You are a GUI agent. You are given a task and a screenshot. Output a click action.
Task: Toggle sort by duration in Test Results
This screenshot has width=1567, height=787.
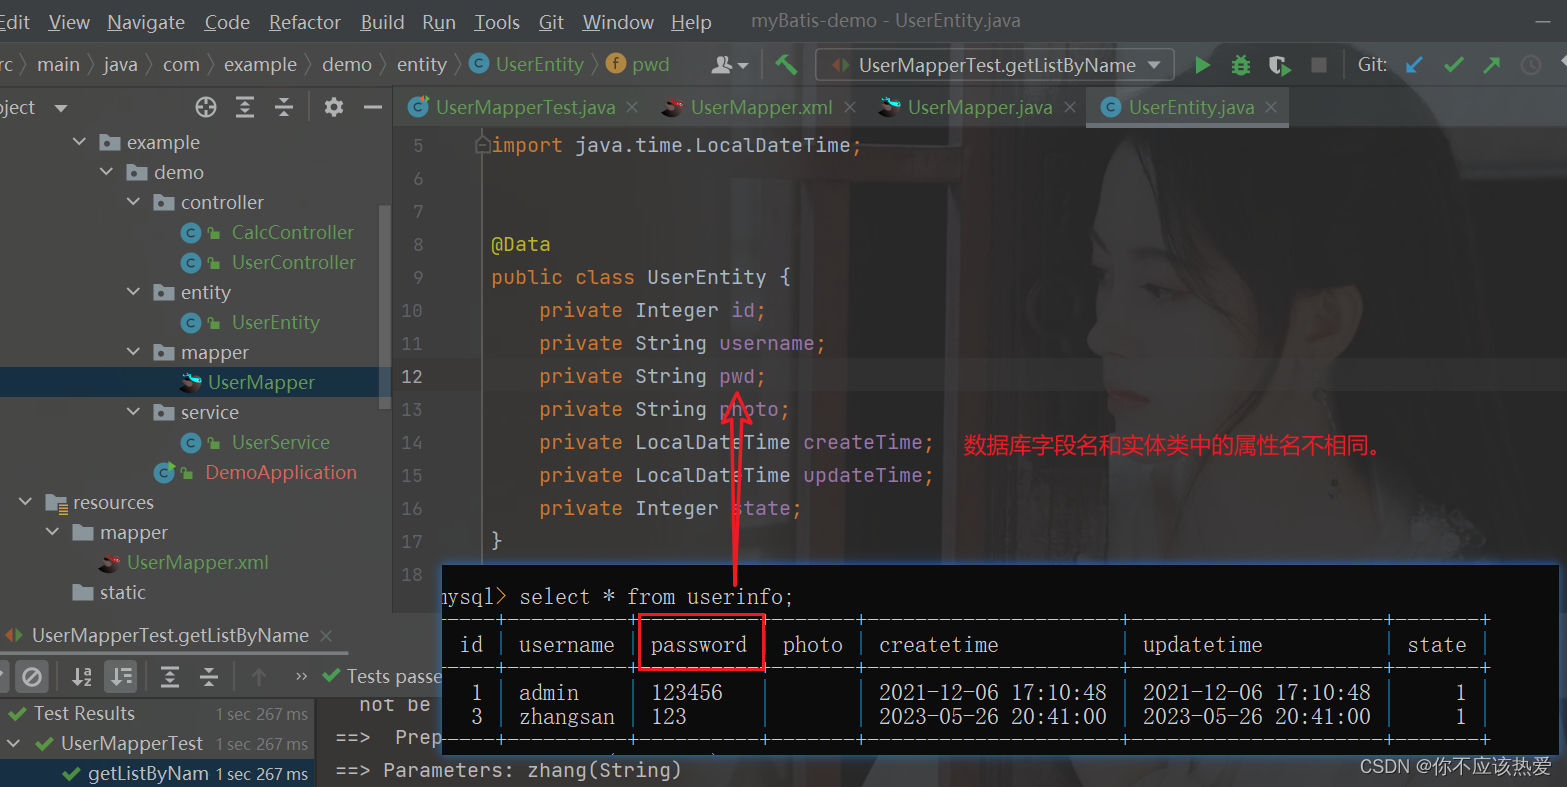point(120,676)
